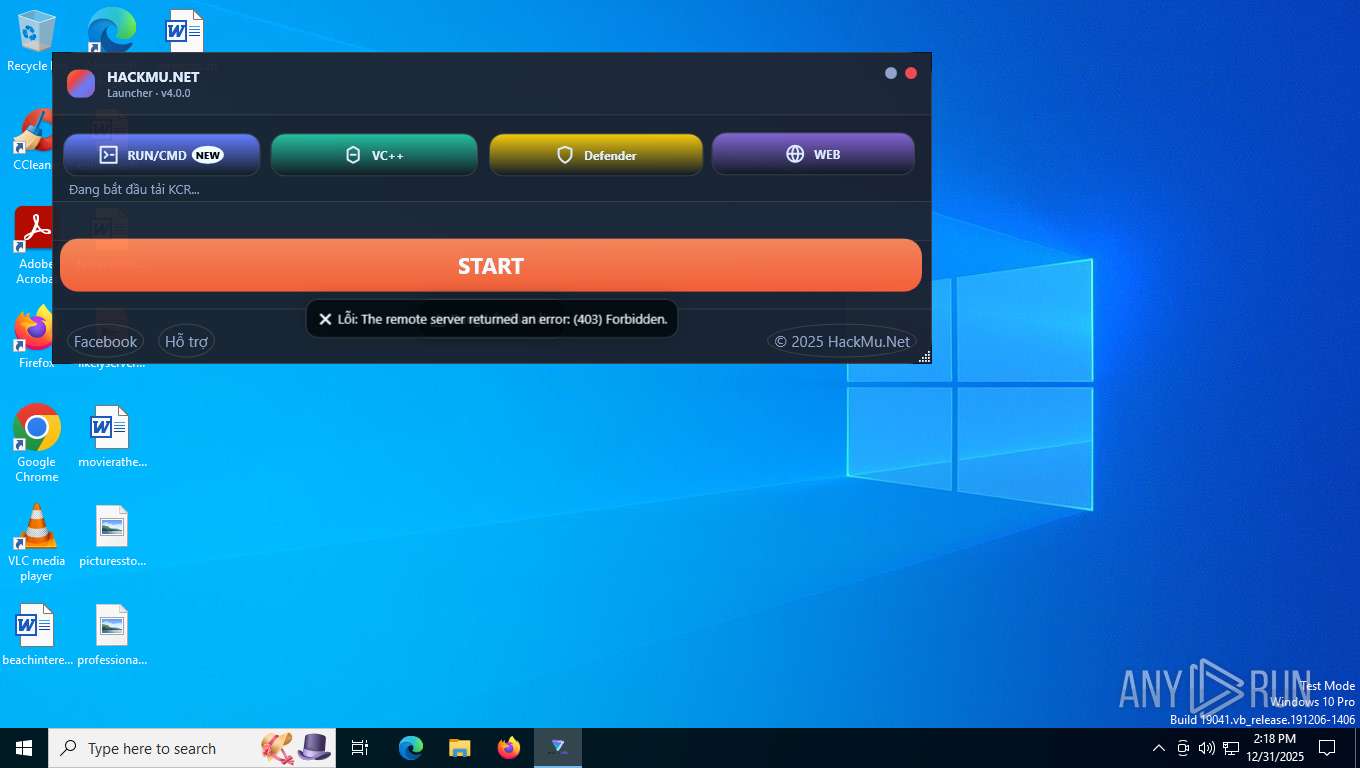Viewport: 1360px width, 768px height.
Task: Open the Defender settings button
Action: (596, 155)
